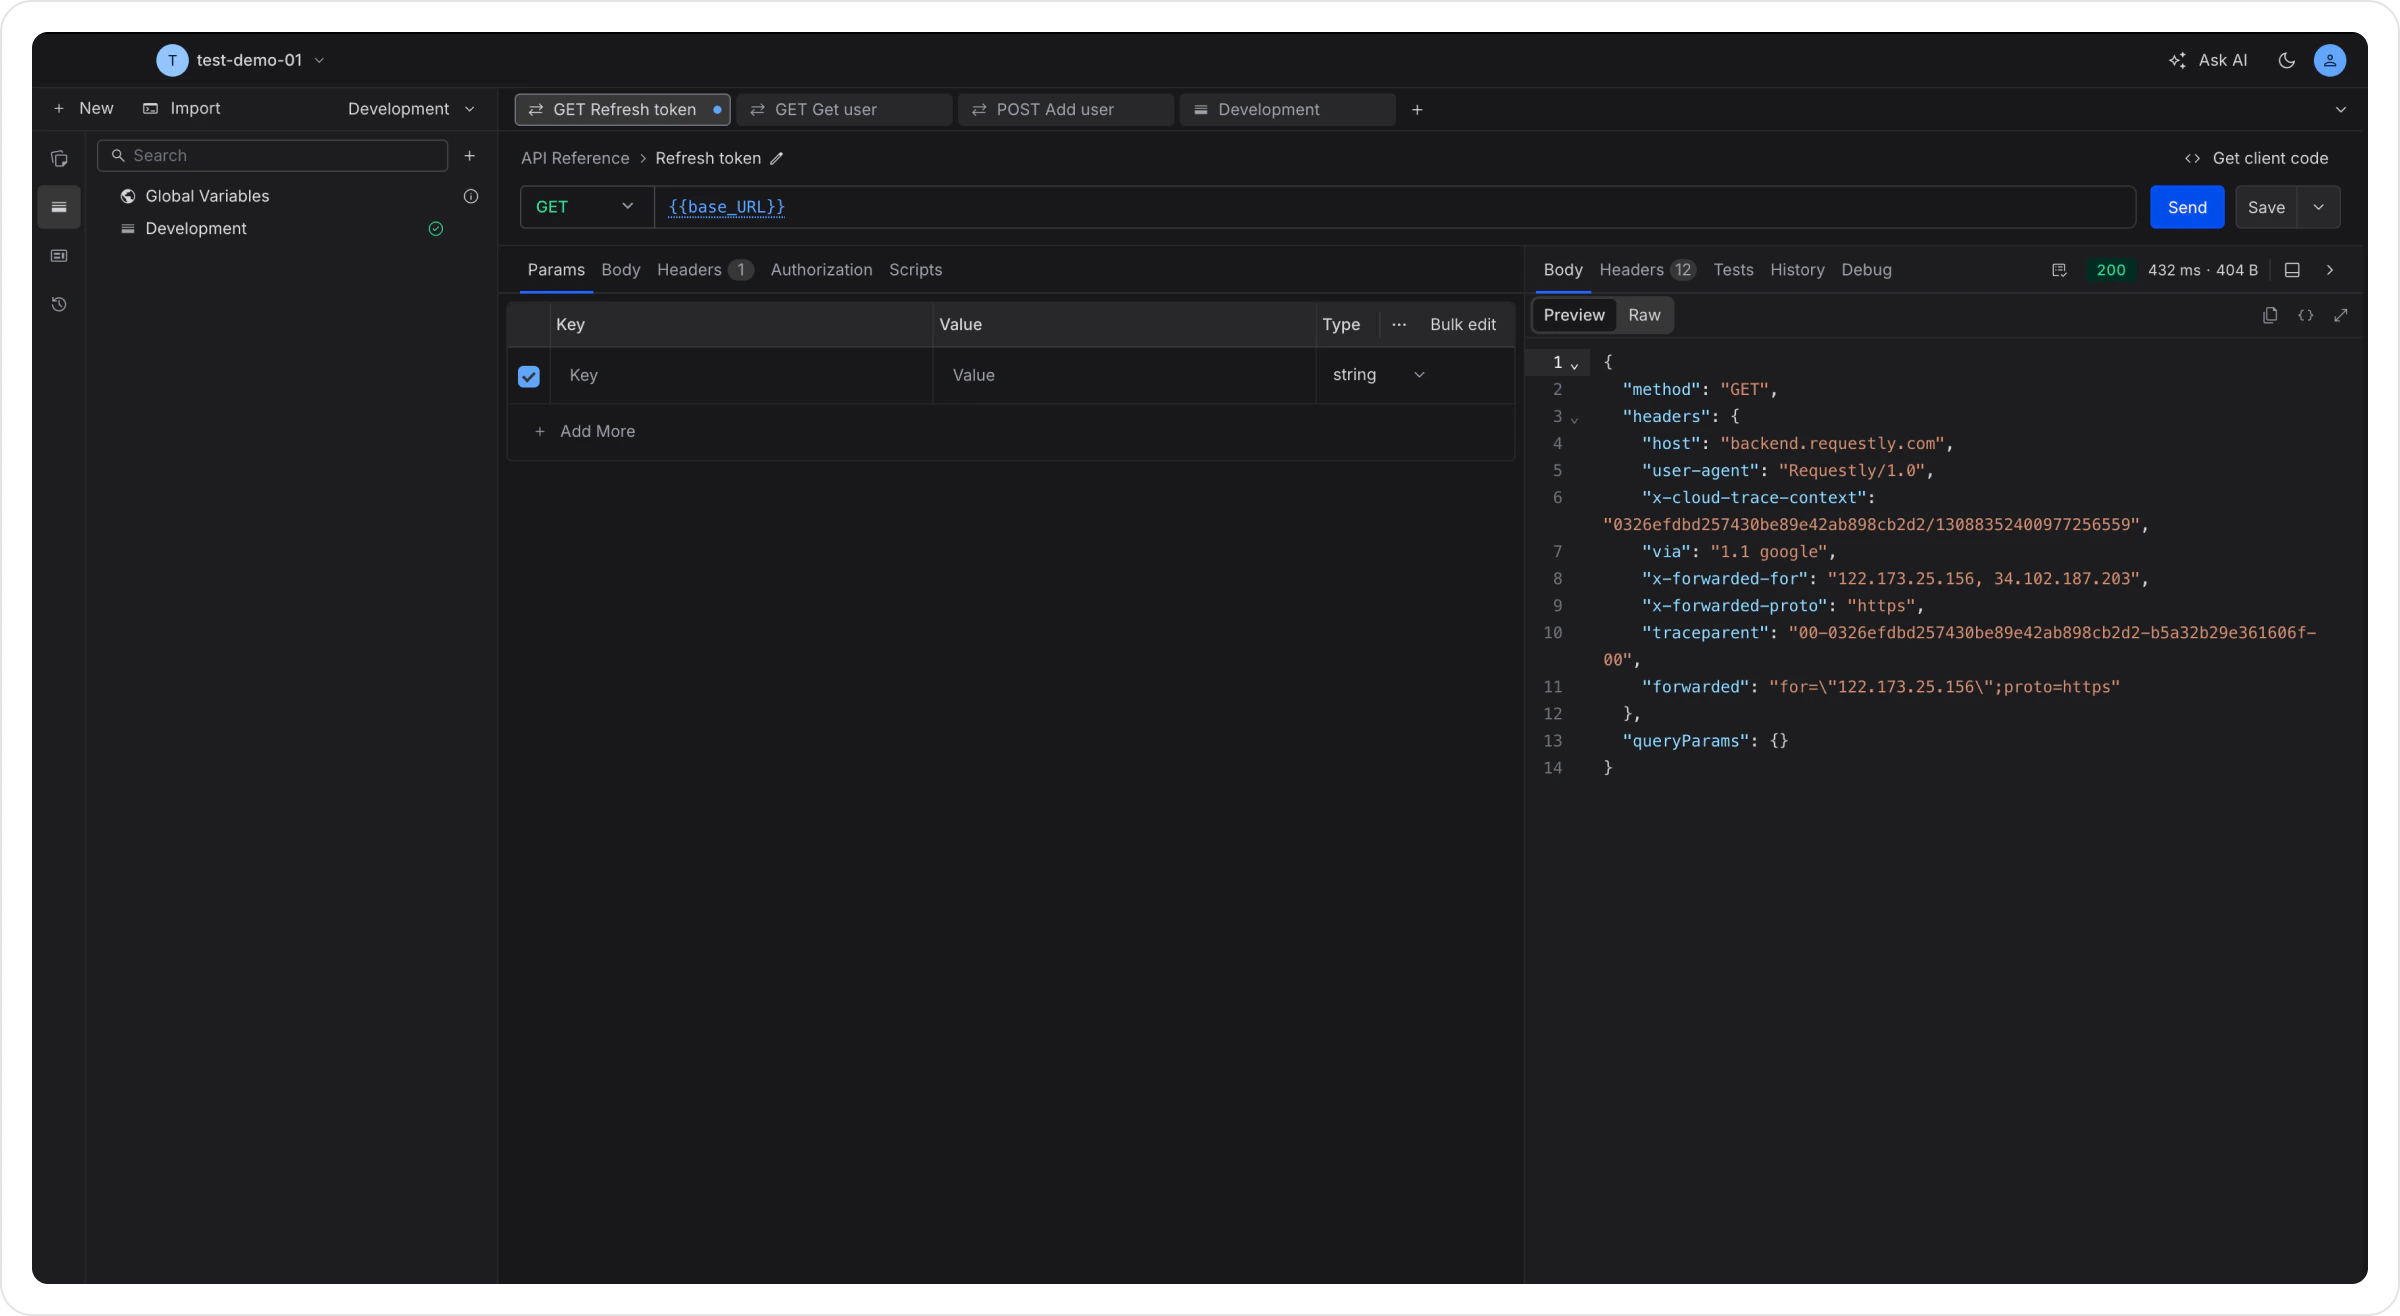Open Development environment selector dropdown
The image size is (2400, 1316).
411,109
